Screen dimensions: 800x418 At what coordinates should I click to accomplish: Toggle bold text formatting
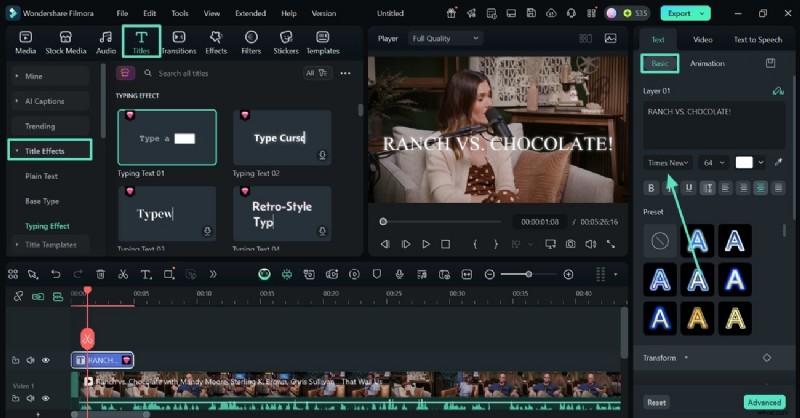pyautogui.click(x=652, y=187)
